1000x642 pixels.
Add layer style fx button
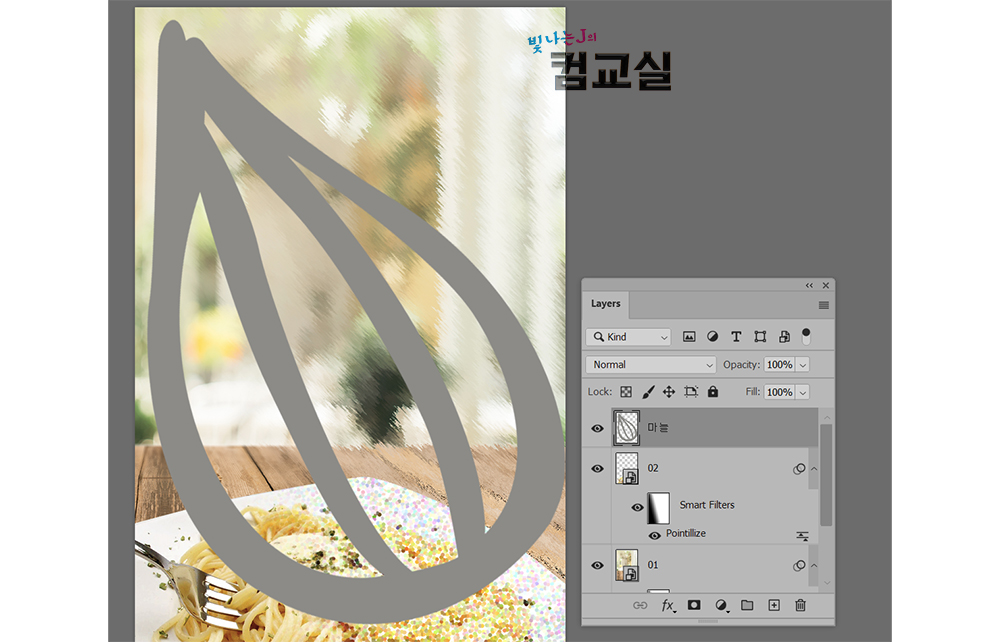click(x=668, y=605)
